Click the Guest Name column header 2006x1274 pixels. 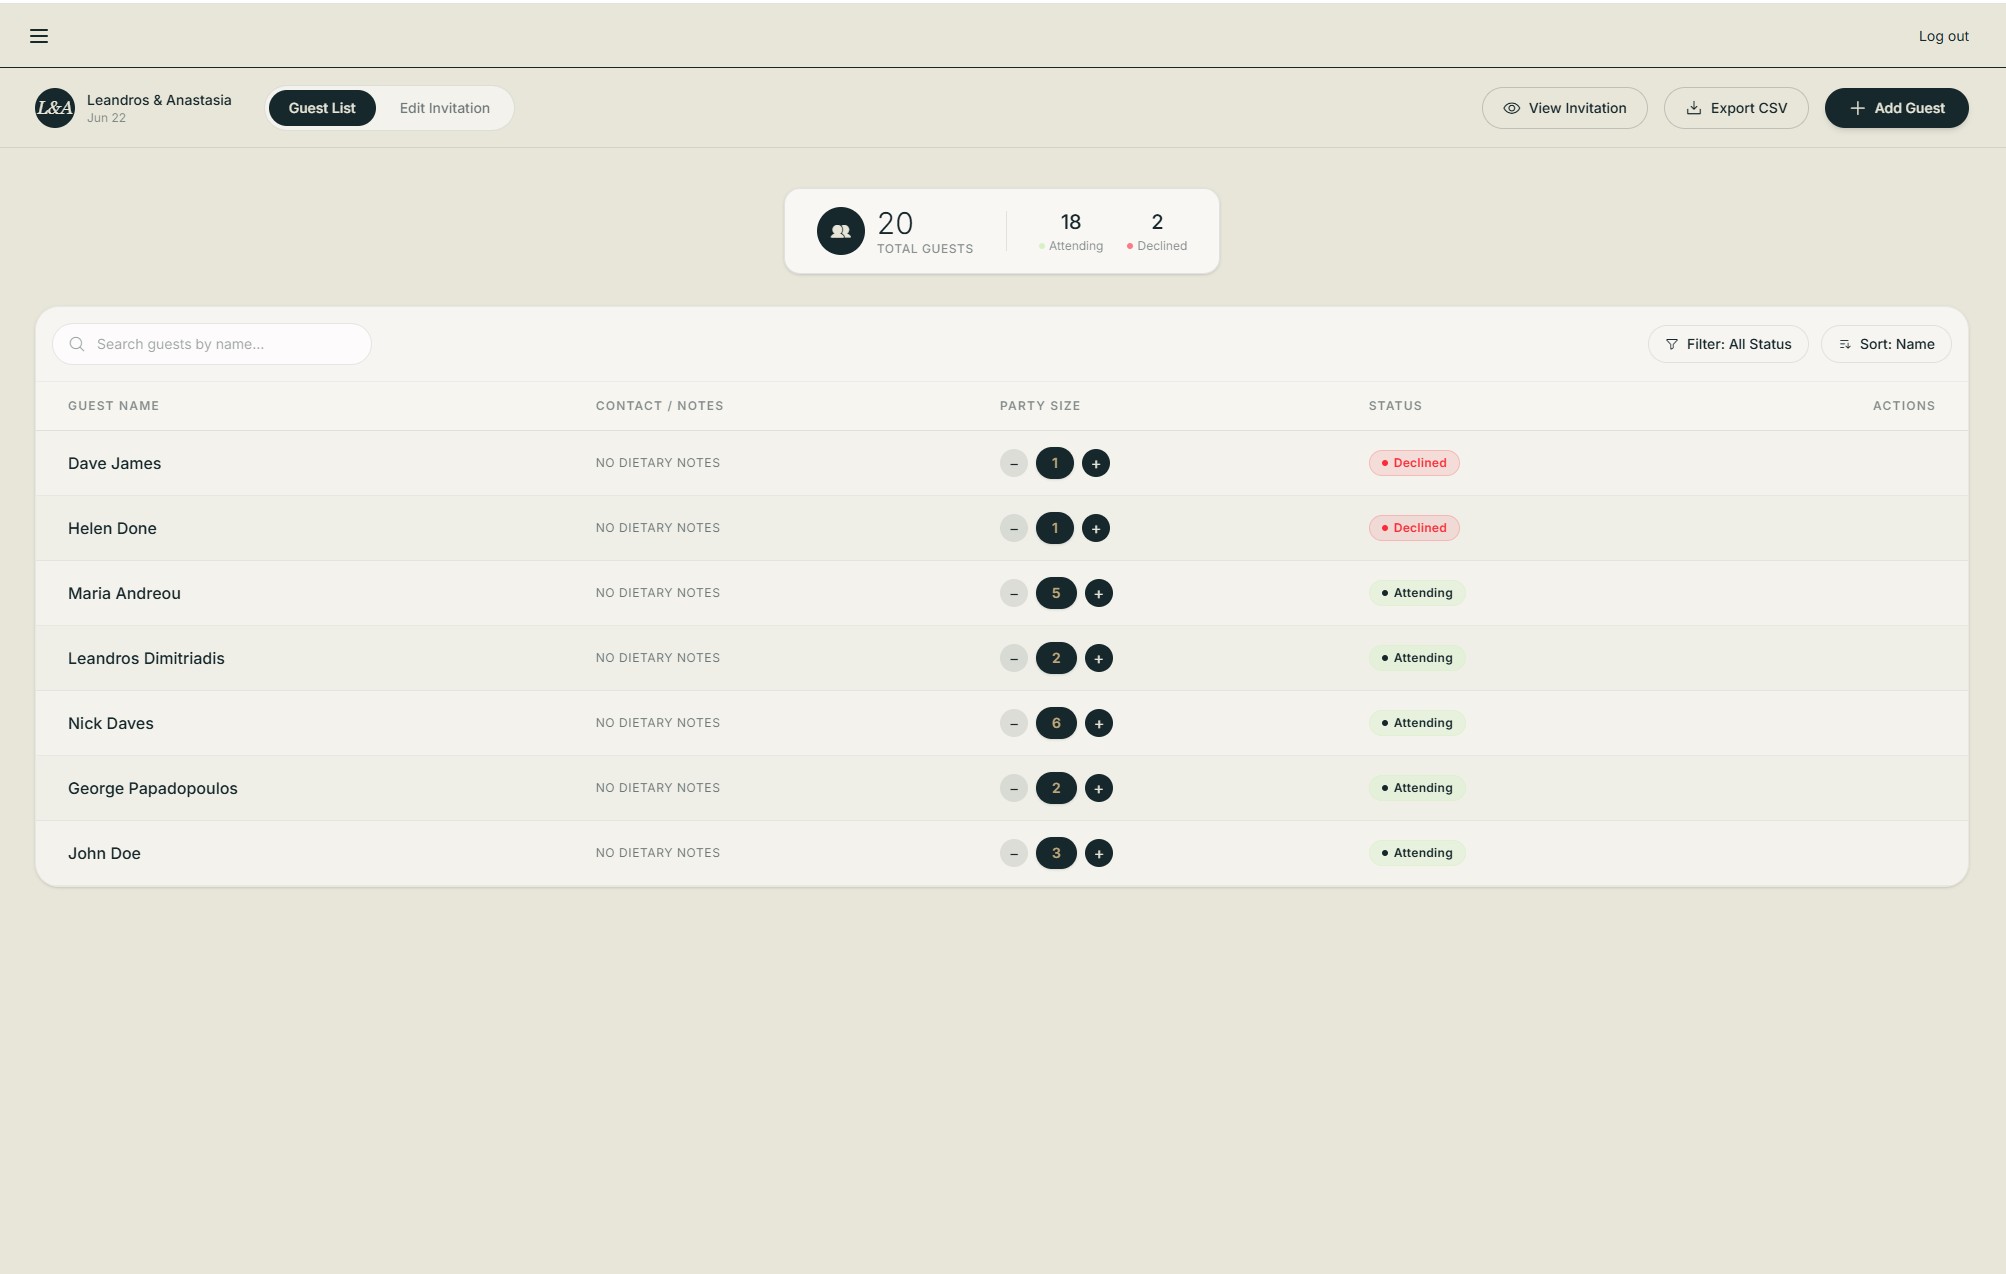(x=113, y=406)
